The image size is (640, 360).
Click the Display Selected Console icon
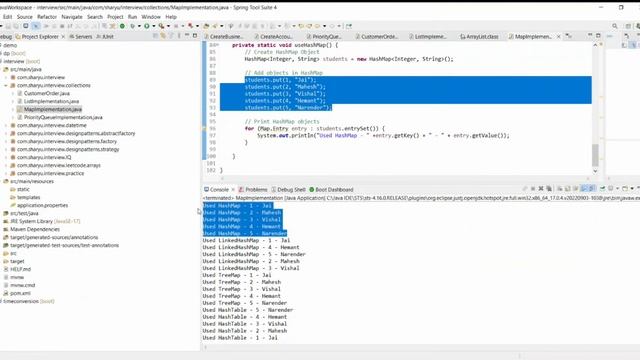coord(611,189)
